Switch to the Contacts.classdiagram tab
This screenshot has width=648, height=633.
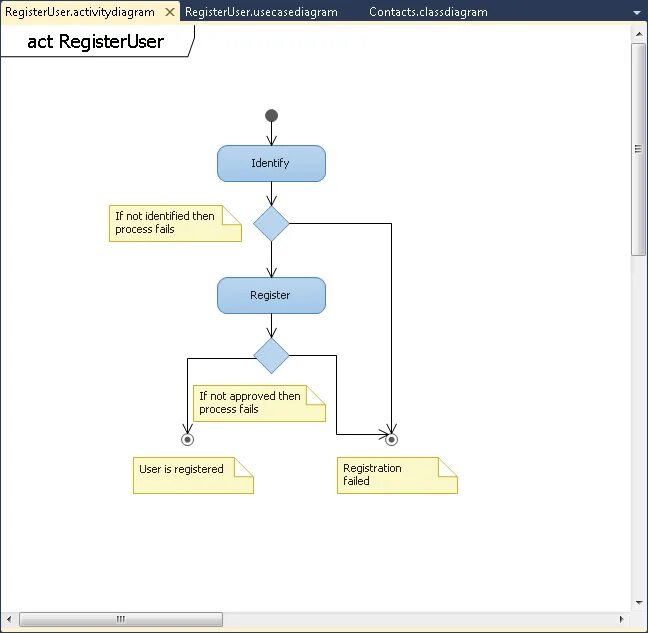click(x=428, y=12)
